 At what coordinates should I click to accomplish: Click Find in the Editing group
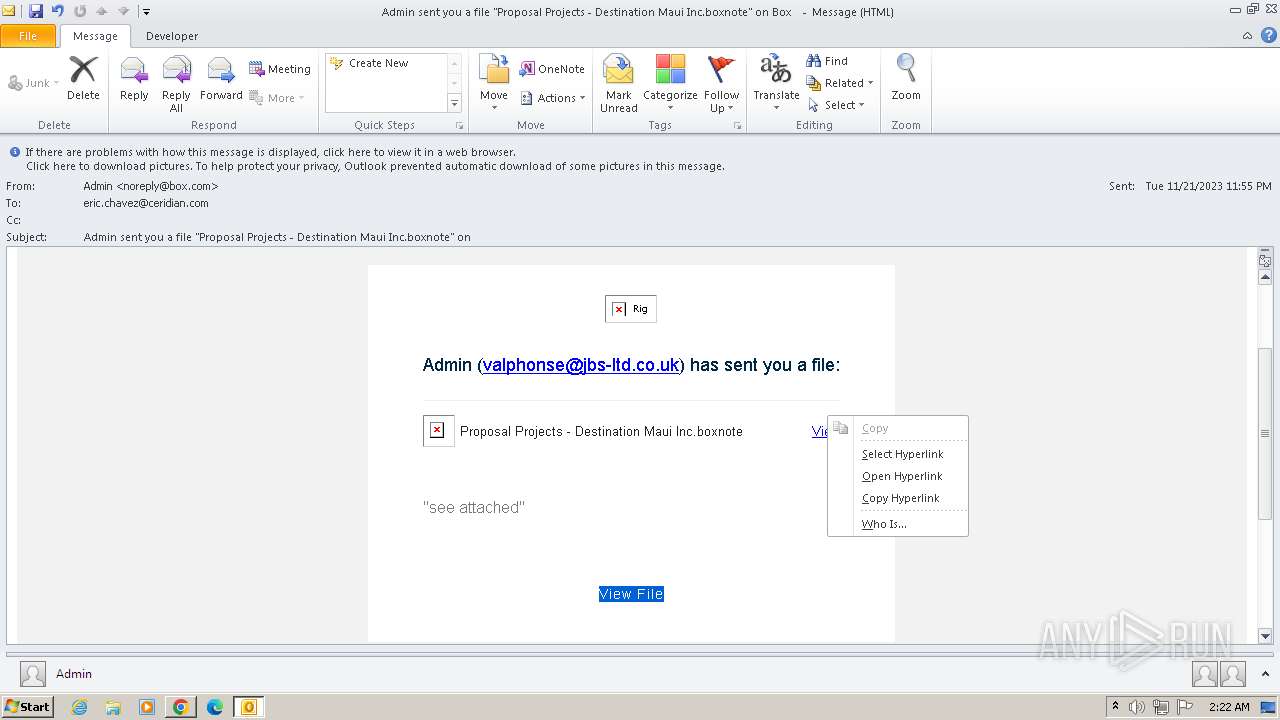coord(827,61)
